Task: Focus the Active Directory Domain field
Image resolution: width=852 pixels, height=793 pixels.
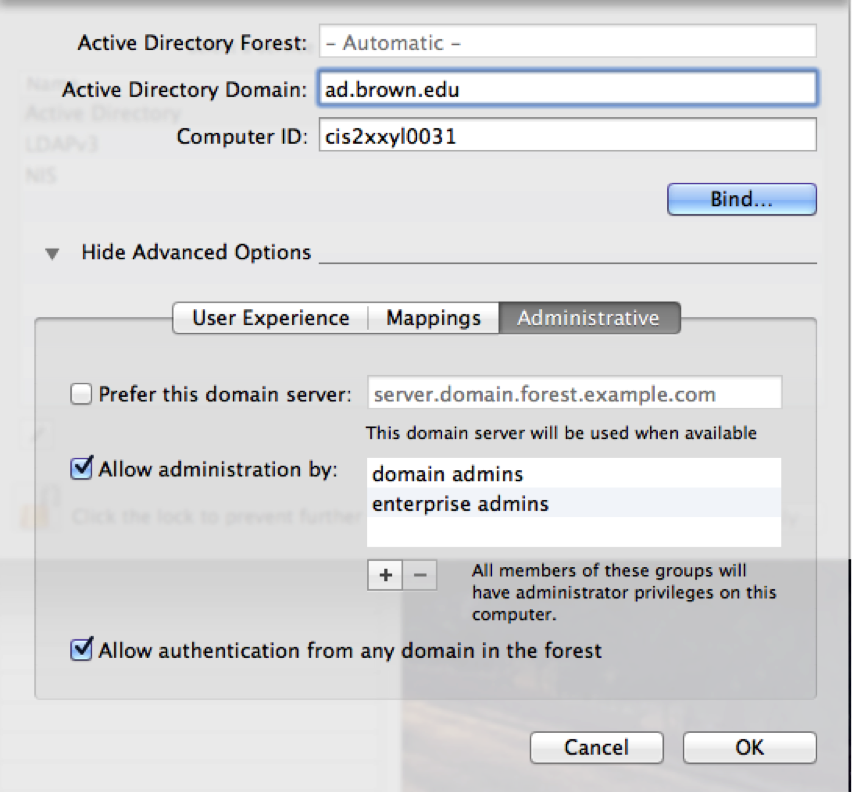Action: (x=567, y=88)
